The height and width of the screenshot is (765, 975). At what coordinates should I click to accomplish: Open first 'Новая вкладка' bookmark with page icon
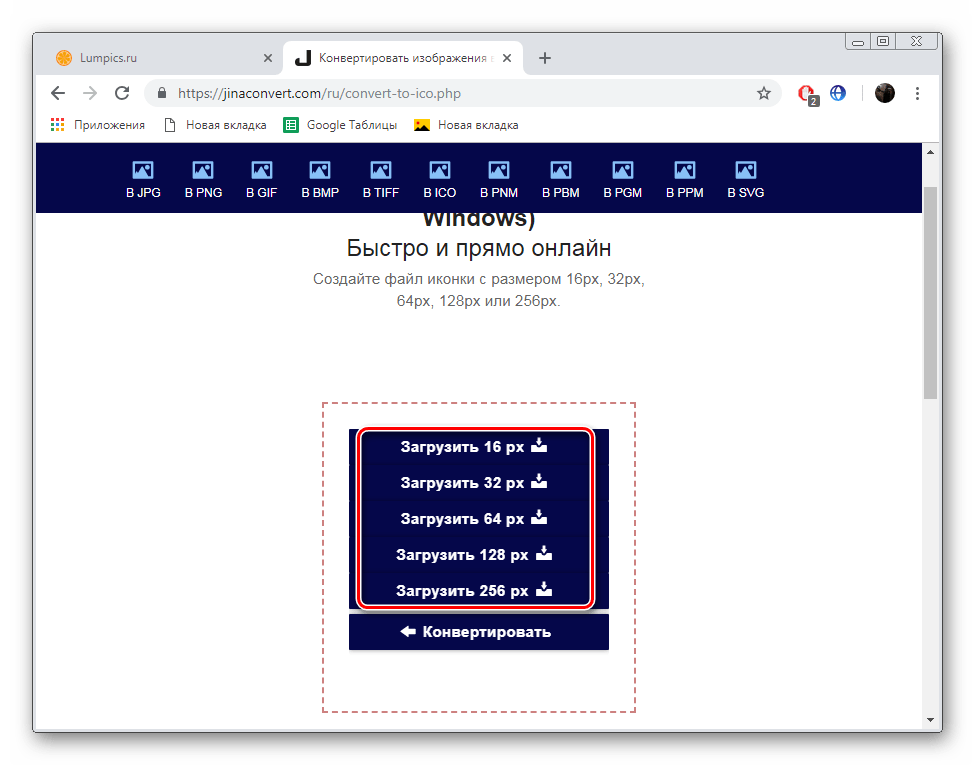[x=215, y=125]
